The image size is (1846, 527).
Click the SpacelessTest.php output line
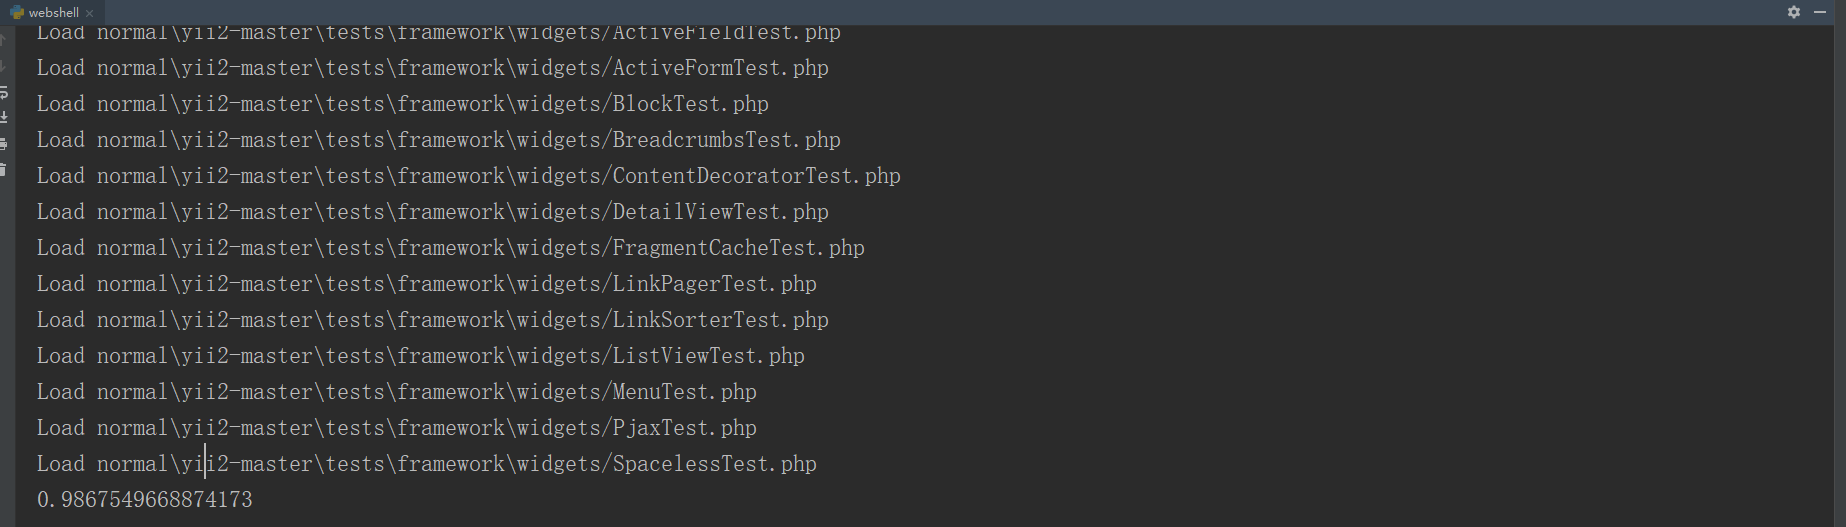427,464
